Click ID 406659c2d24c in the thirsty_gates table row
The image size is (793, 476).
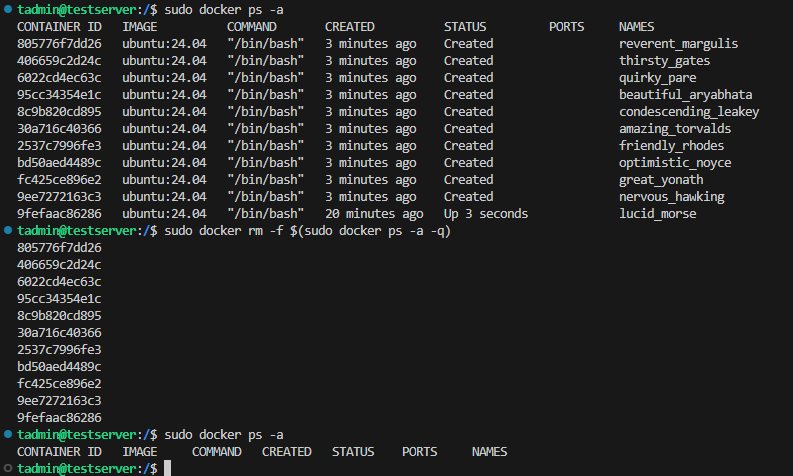pyautogui.click(x=59, y=61)
